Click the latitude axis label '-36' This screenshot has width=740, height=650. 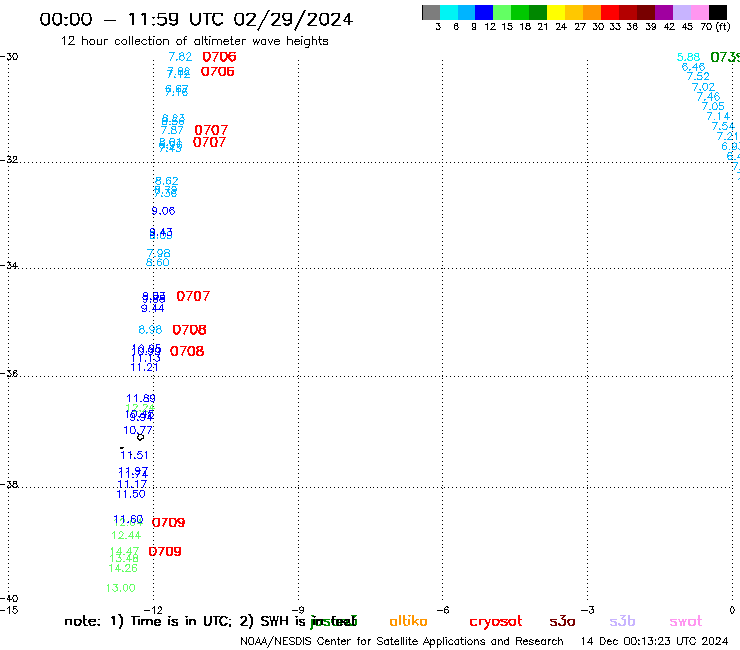tap(9, 373)
